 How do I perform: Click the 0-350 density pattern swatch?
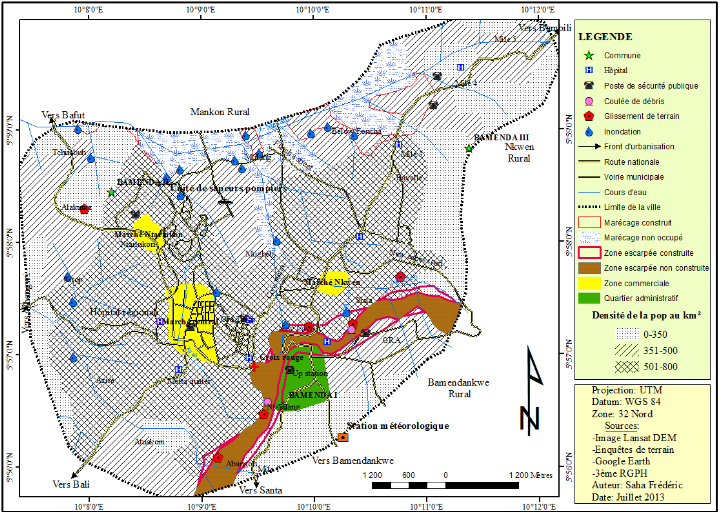(x=628, y=334)
